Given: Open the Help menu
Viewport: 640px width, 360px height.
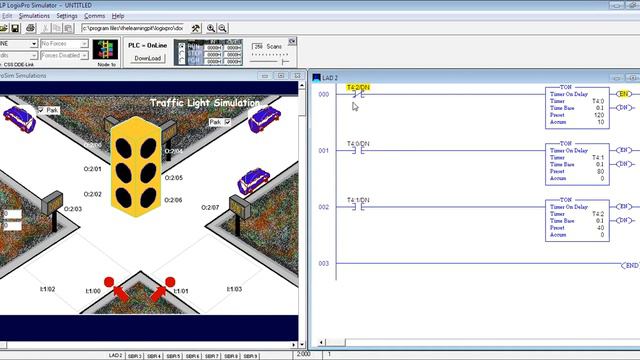Looking at the screenshot, I should 118,16.
